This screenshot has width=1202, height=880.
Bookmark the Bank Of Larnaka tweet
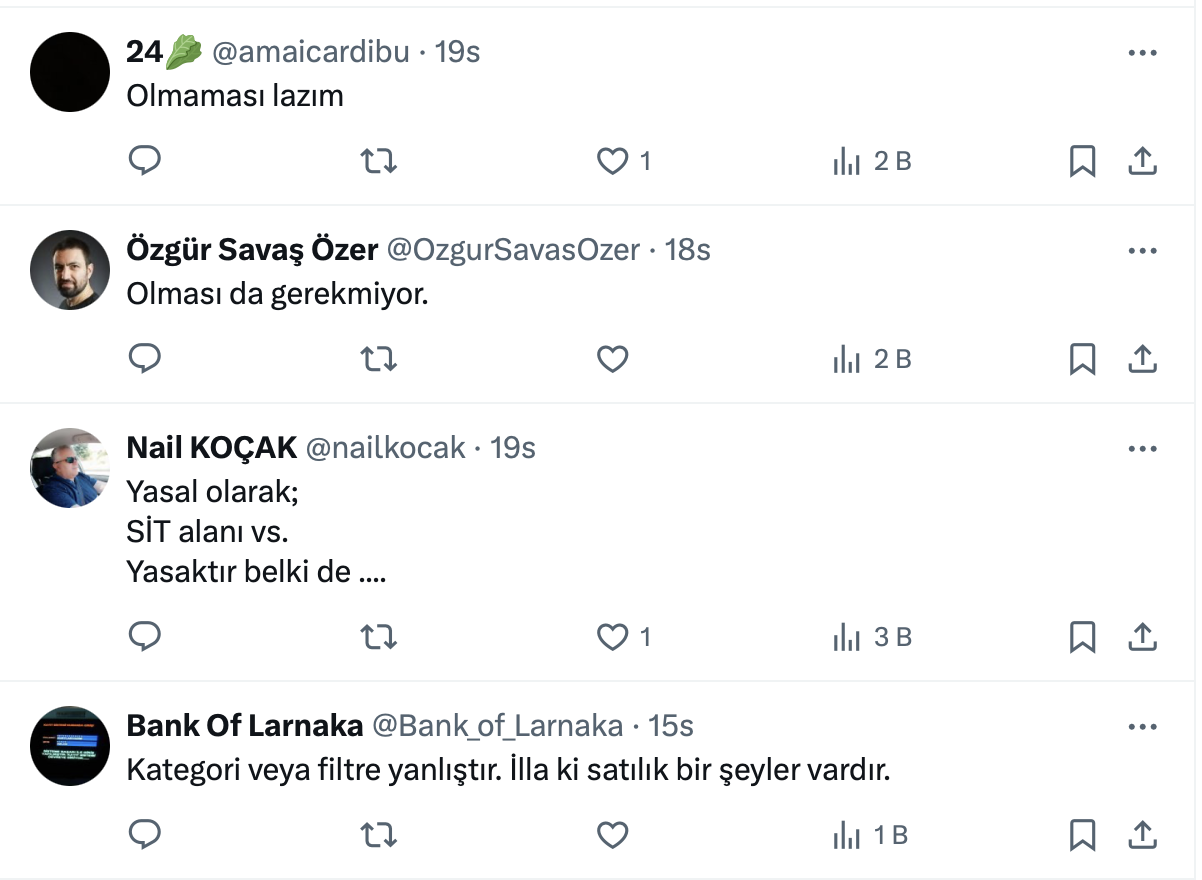coord(1082,834)
